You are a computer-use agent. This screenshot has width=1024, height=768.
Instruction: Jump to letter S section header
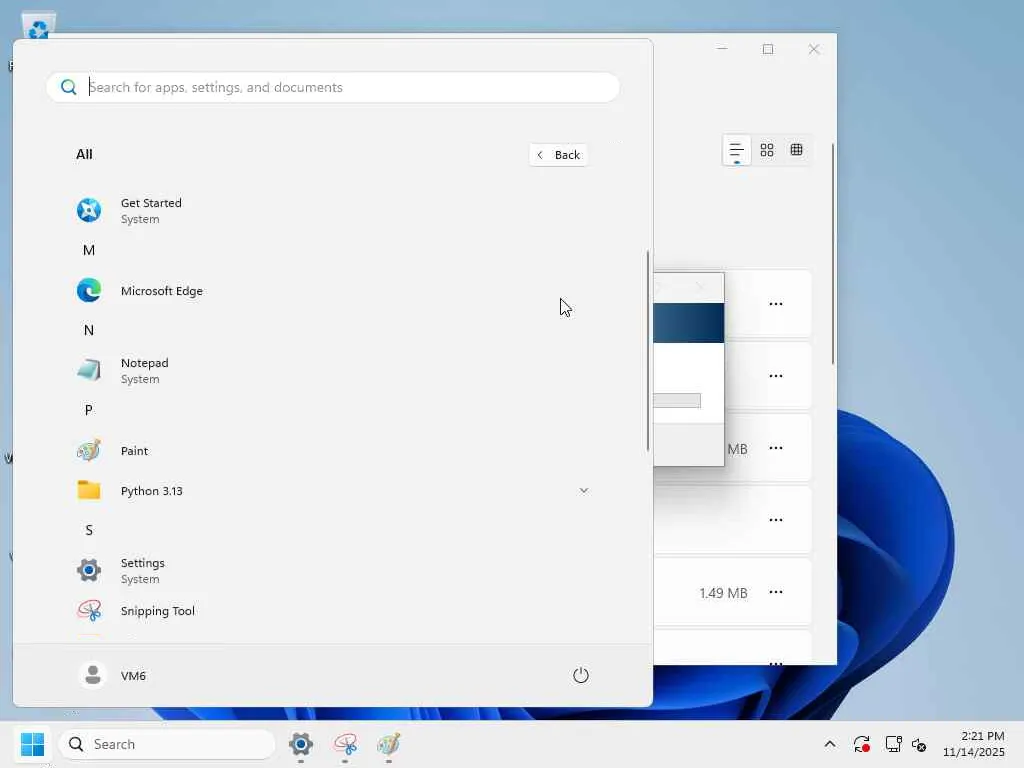(89, 530)
